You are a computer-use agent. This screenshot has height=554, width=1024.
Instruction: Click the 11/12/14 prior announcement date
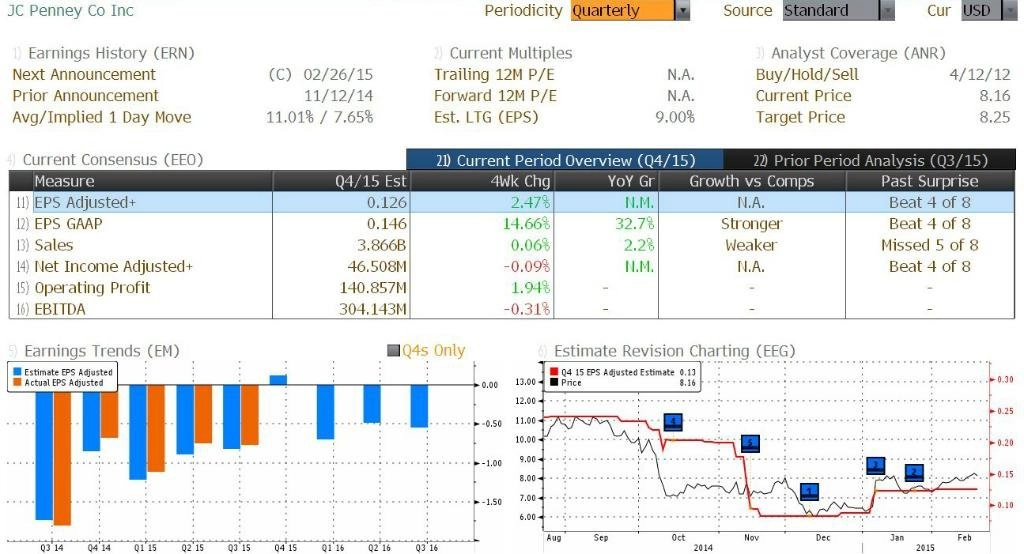coord(338,95)
